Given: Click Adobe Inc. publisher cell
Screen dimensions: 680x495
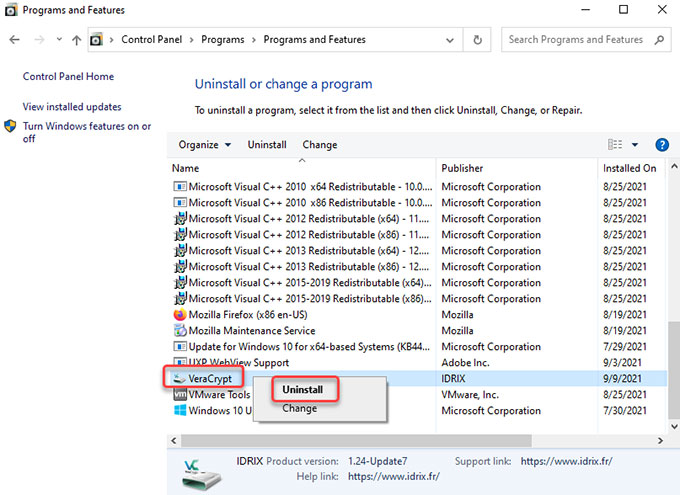Looking at the screenshot, I should click(465, 363).
